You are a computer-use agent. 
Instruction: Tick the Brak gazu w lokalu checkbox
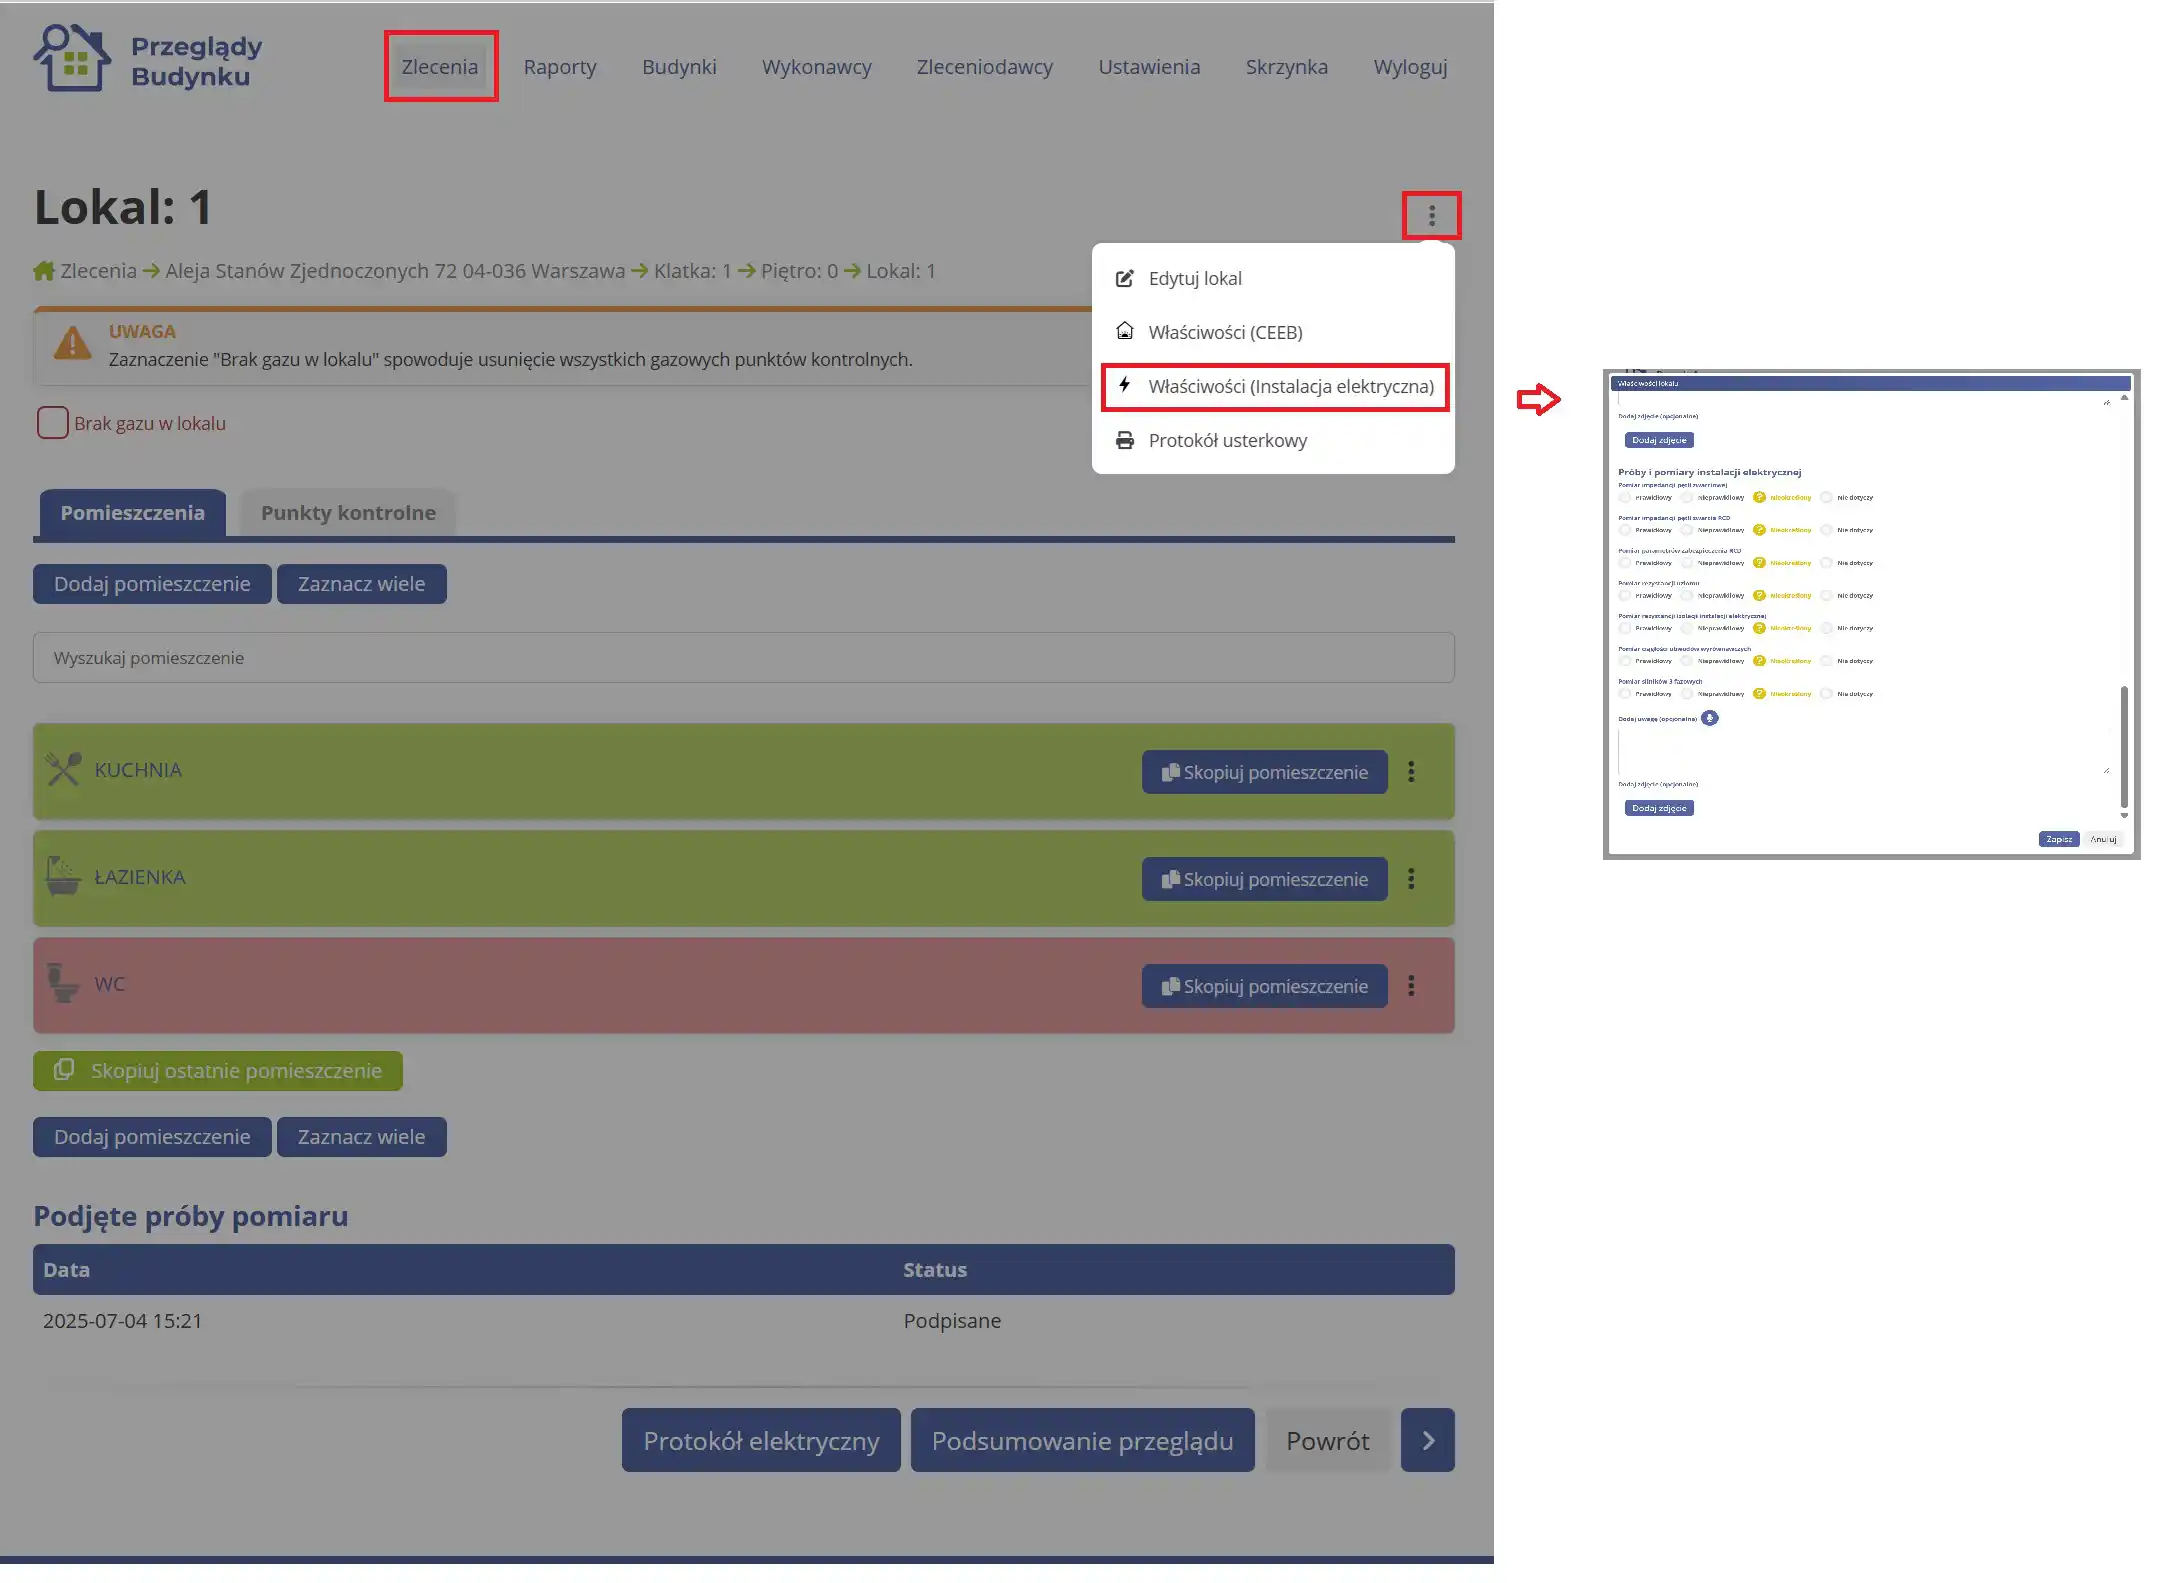[52, 423]
